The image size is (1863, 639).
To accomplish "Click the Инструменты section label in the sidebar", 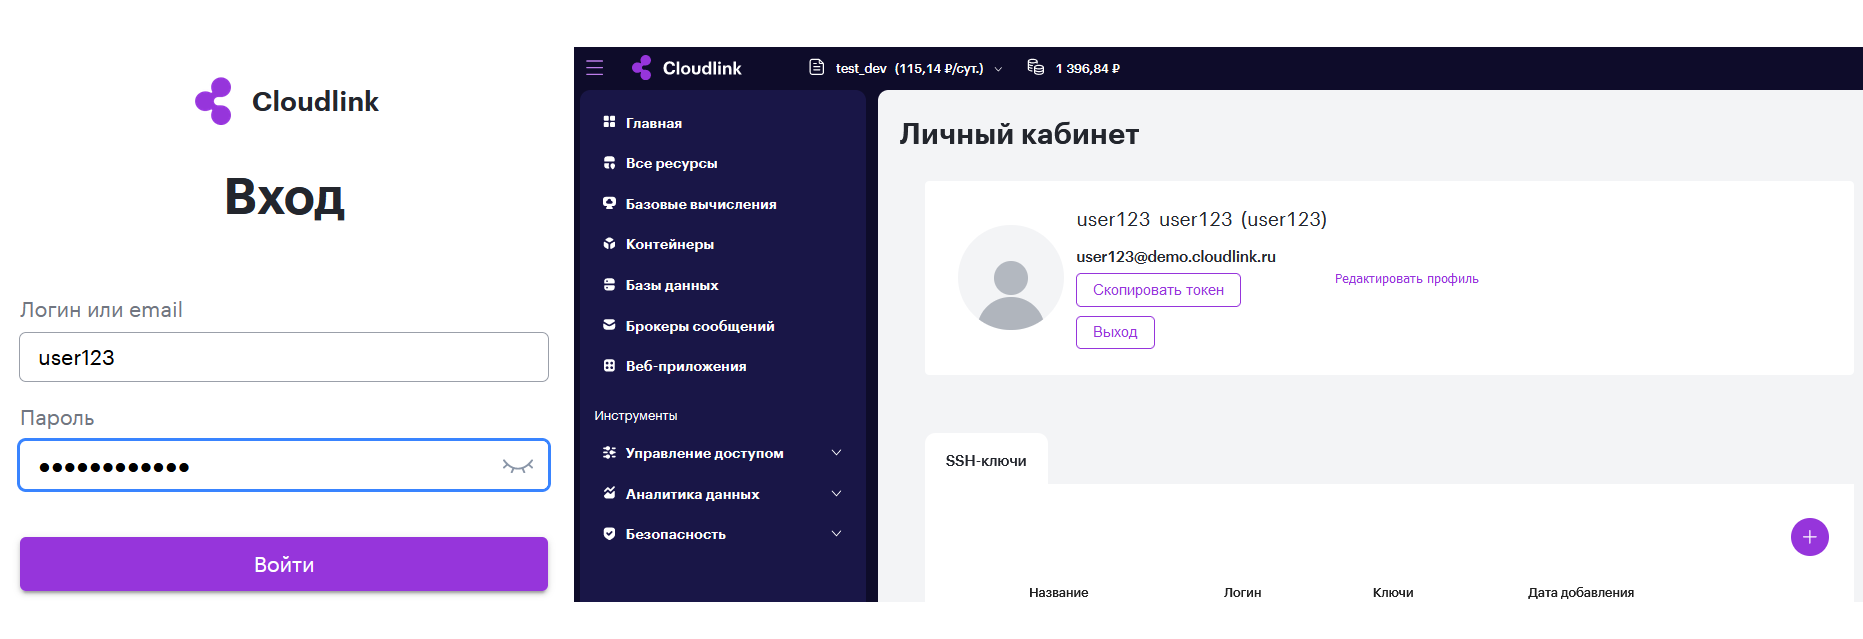I will (x=635, y=415).
